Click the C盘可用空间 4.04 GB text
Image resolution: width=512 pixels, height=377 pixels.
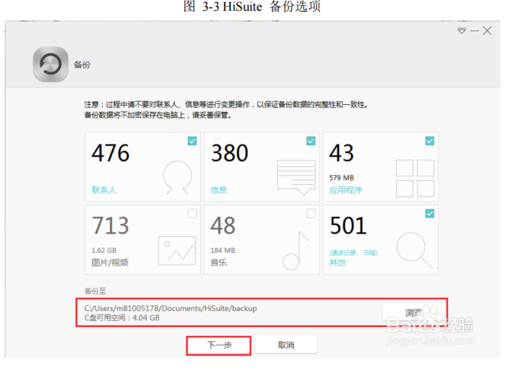tap(122, 318)
